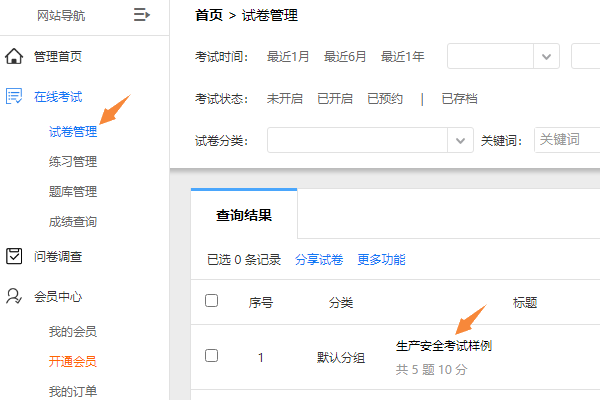This screenshot has width=600, height=400.
Task: Click 开通会员 in the member center
Action: click(73, 361)
